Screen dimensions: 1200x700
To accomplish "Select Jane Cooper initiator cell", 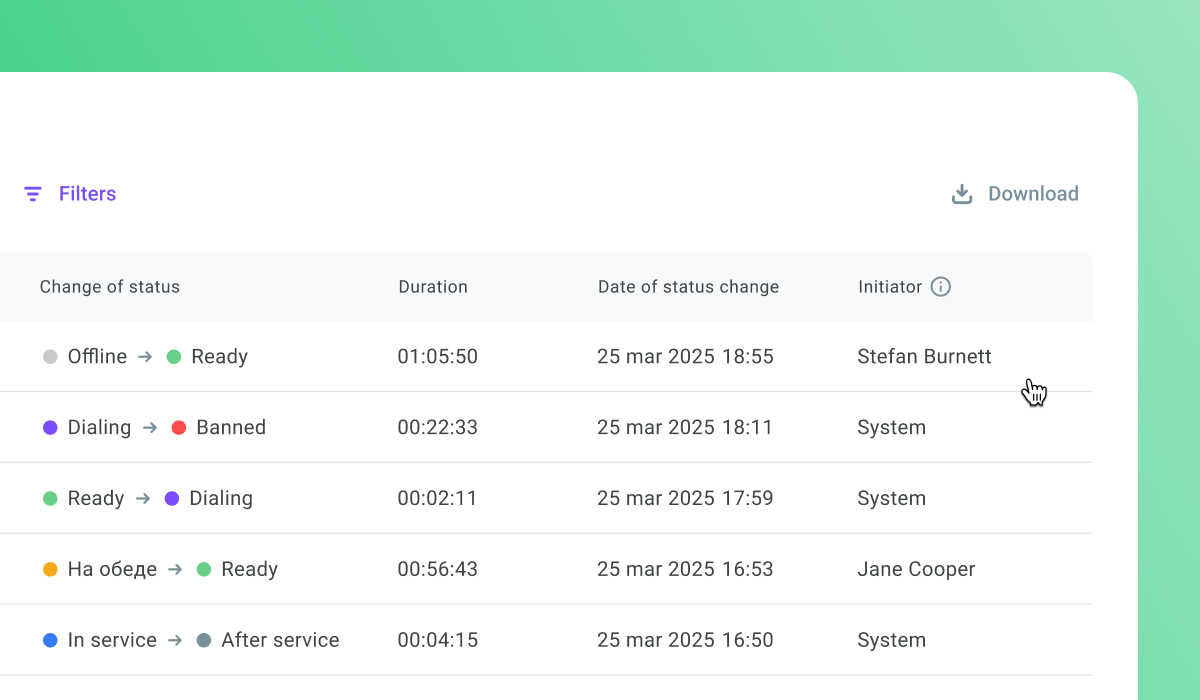I will (x=916, y=570).
